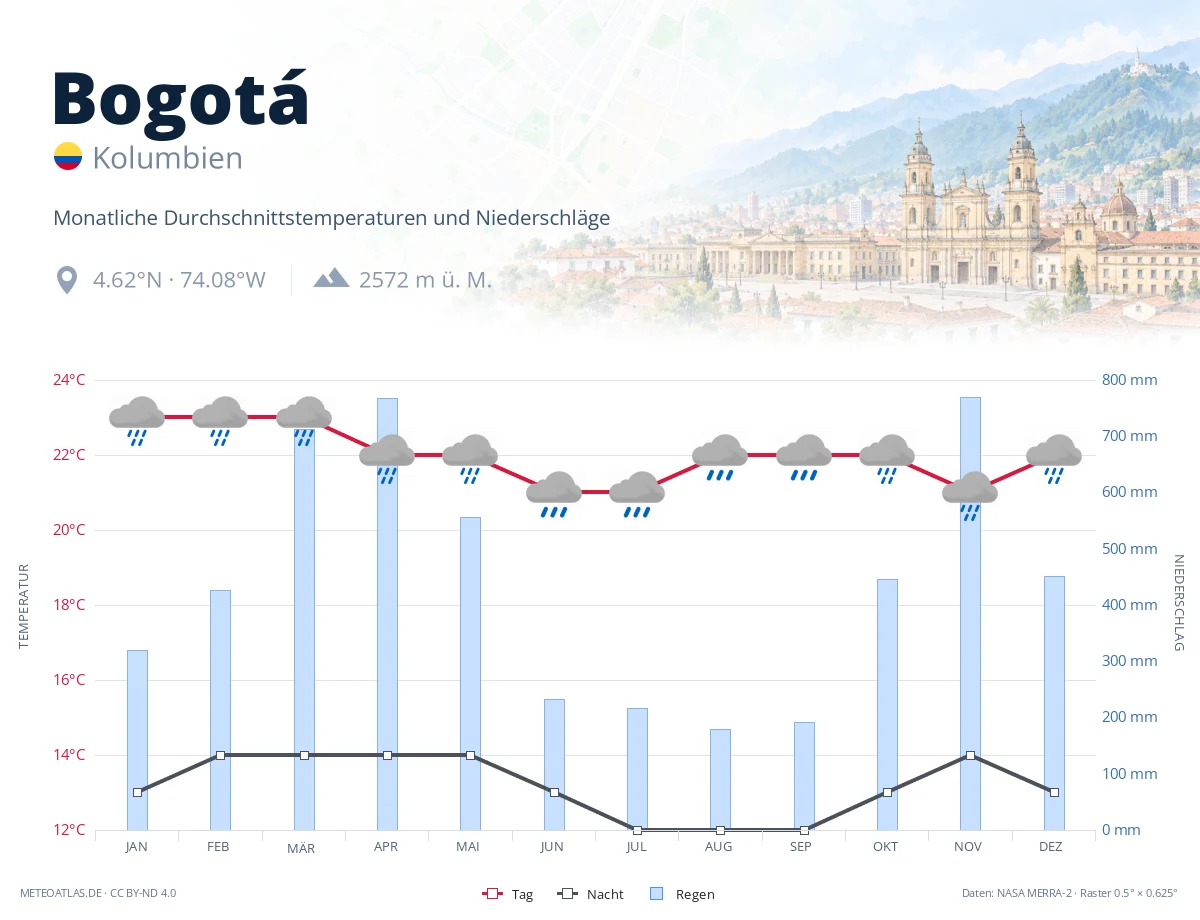
Task: Click the July rain cloud icon
Action: [x=637, y=496]
